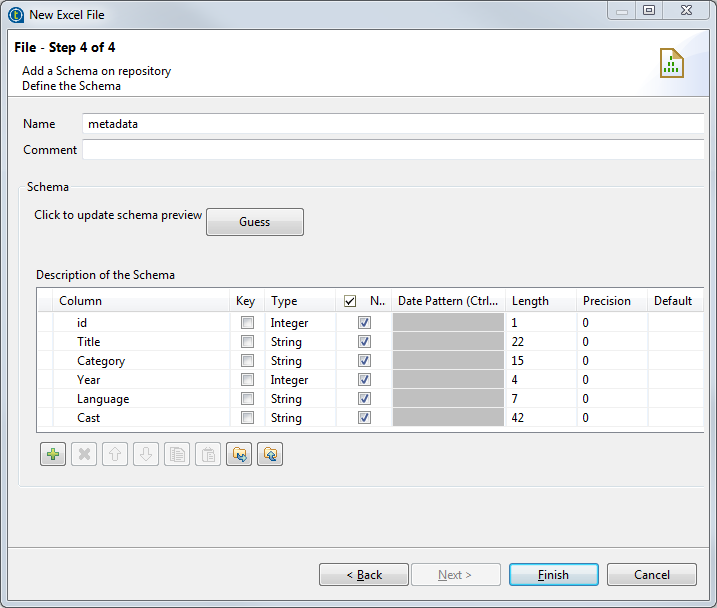This screenshot has width=717, height=608.
Task: Click the Name field containing metadata
Action: pos(393,124)
